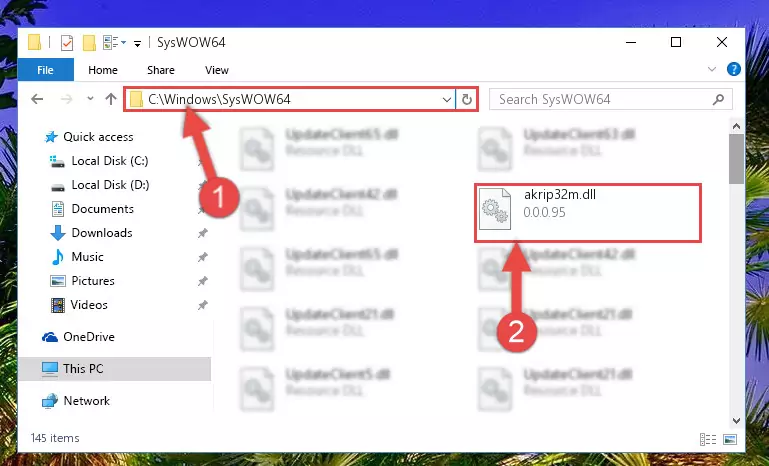769x466 pixels.
Task: Expand the ribbon with the chevron
Action: pos(712,70)
